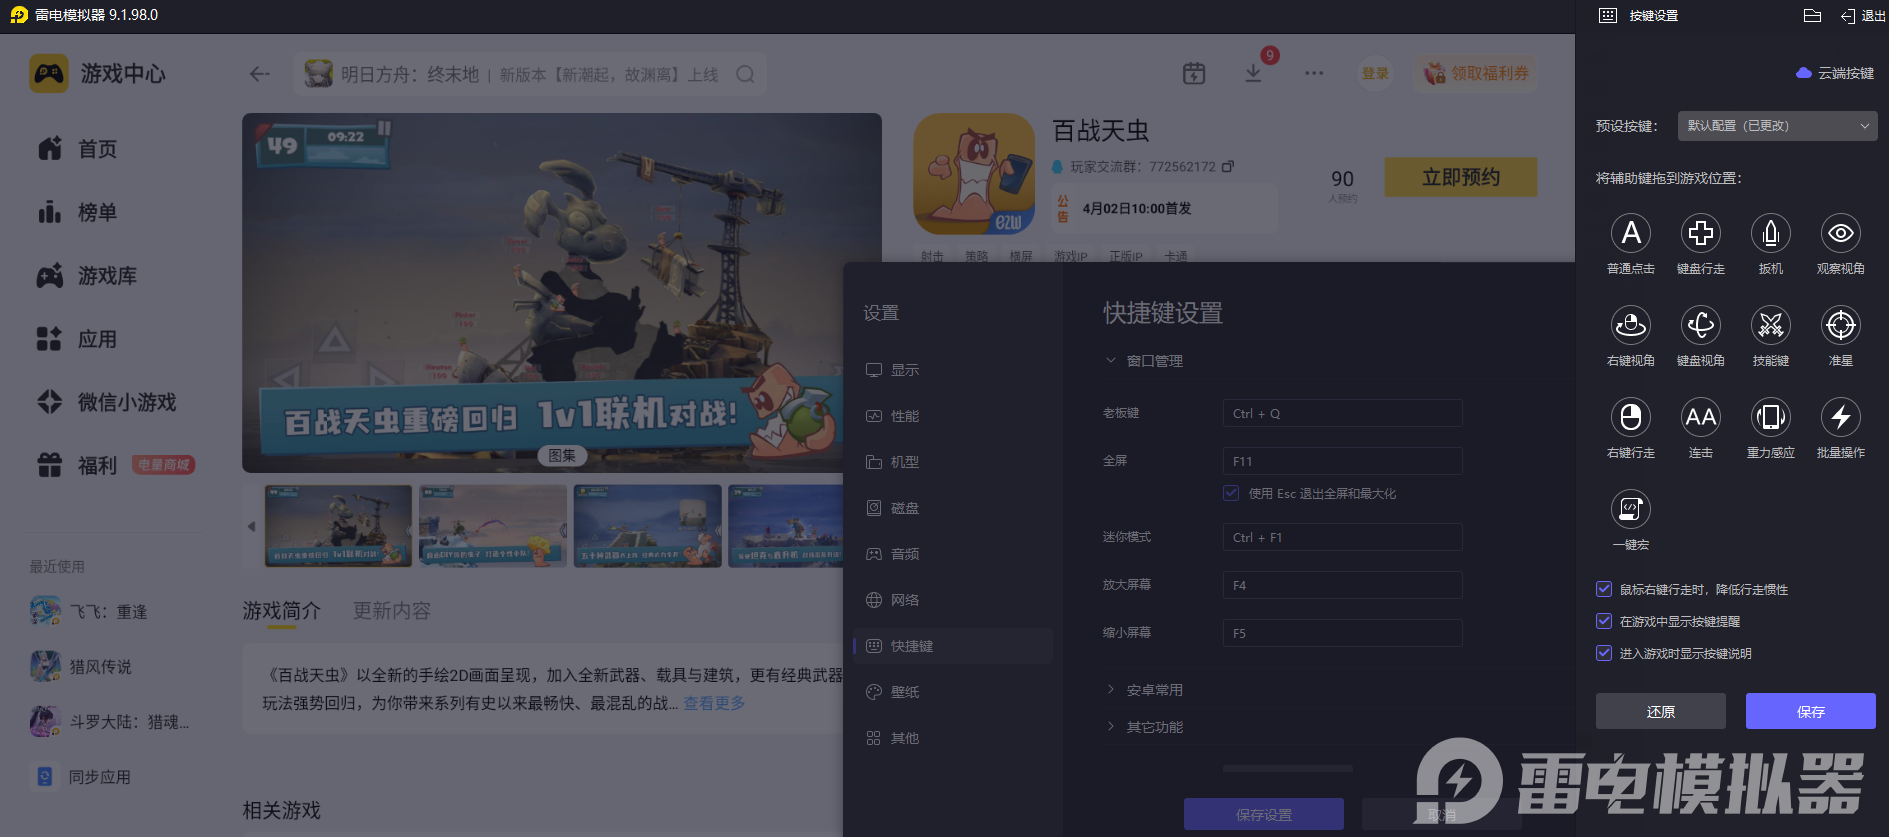Select the 技能键 crossed swords icon
Image resolution: width=1889 pixels, height=837 pixels.
point(1771,325)
